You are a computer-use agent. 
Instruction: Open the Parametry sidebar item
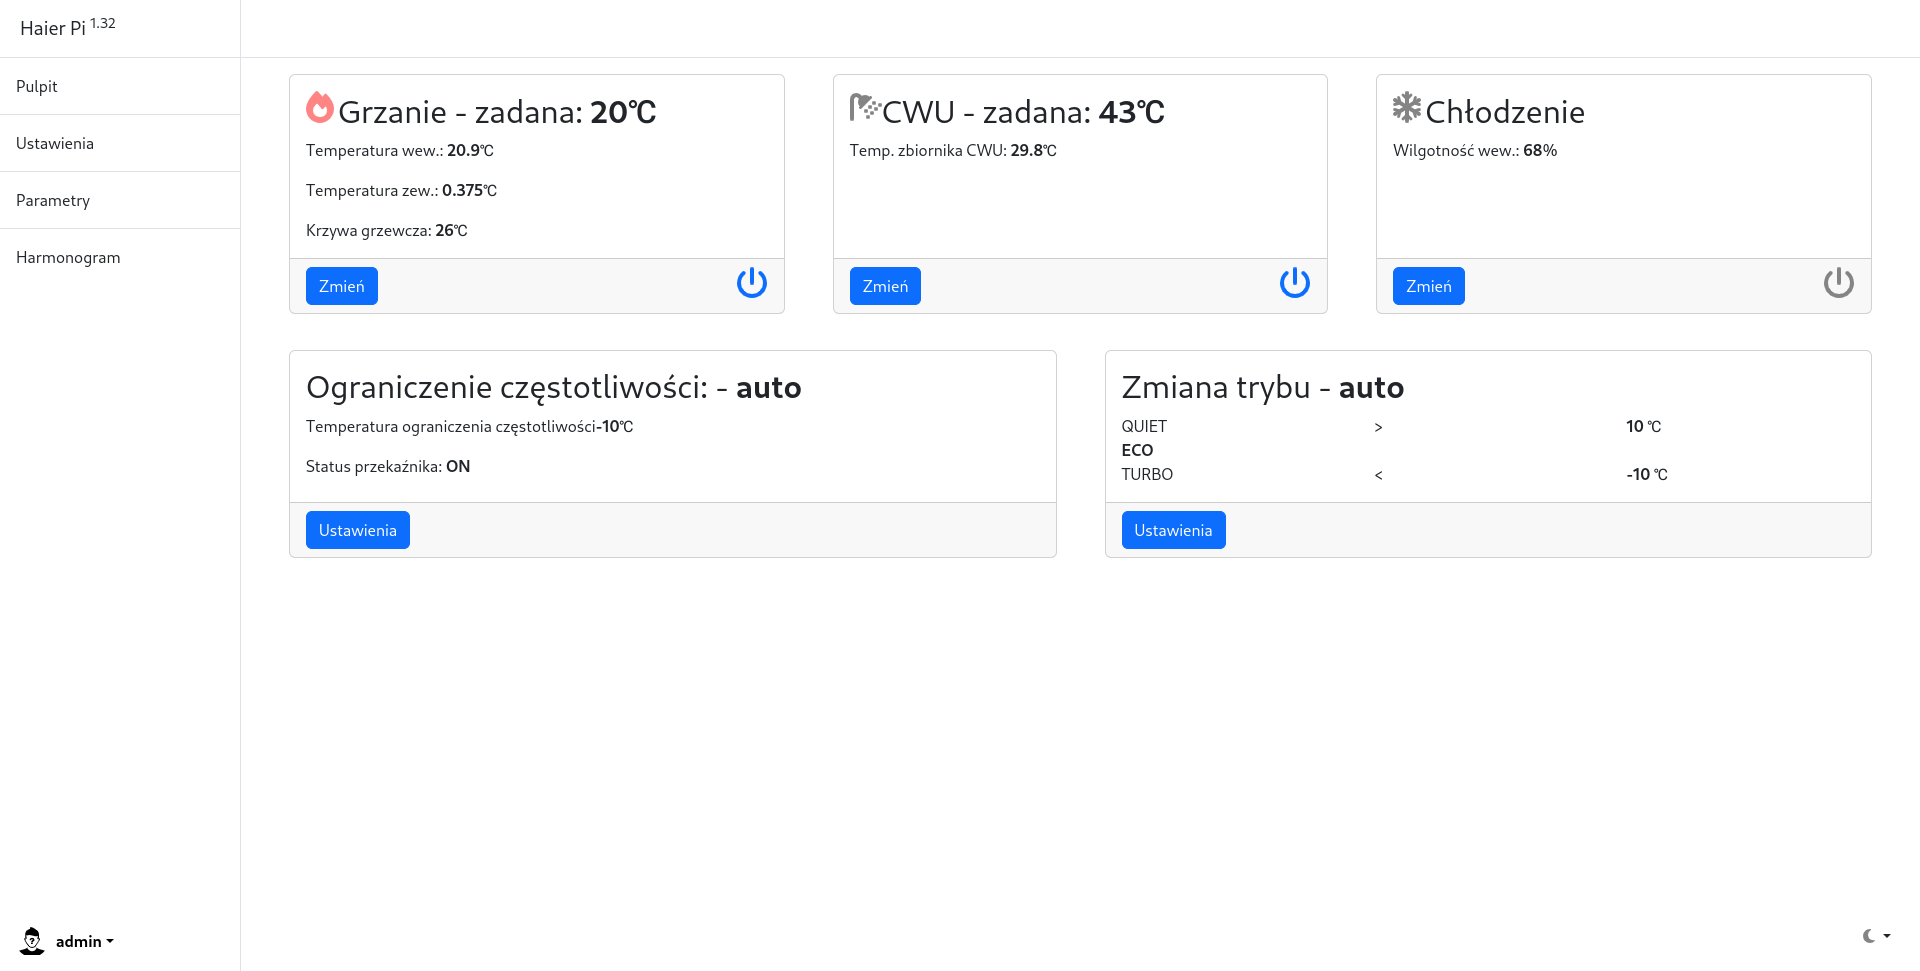click(x=53, y=200)
